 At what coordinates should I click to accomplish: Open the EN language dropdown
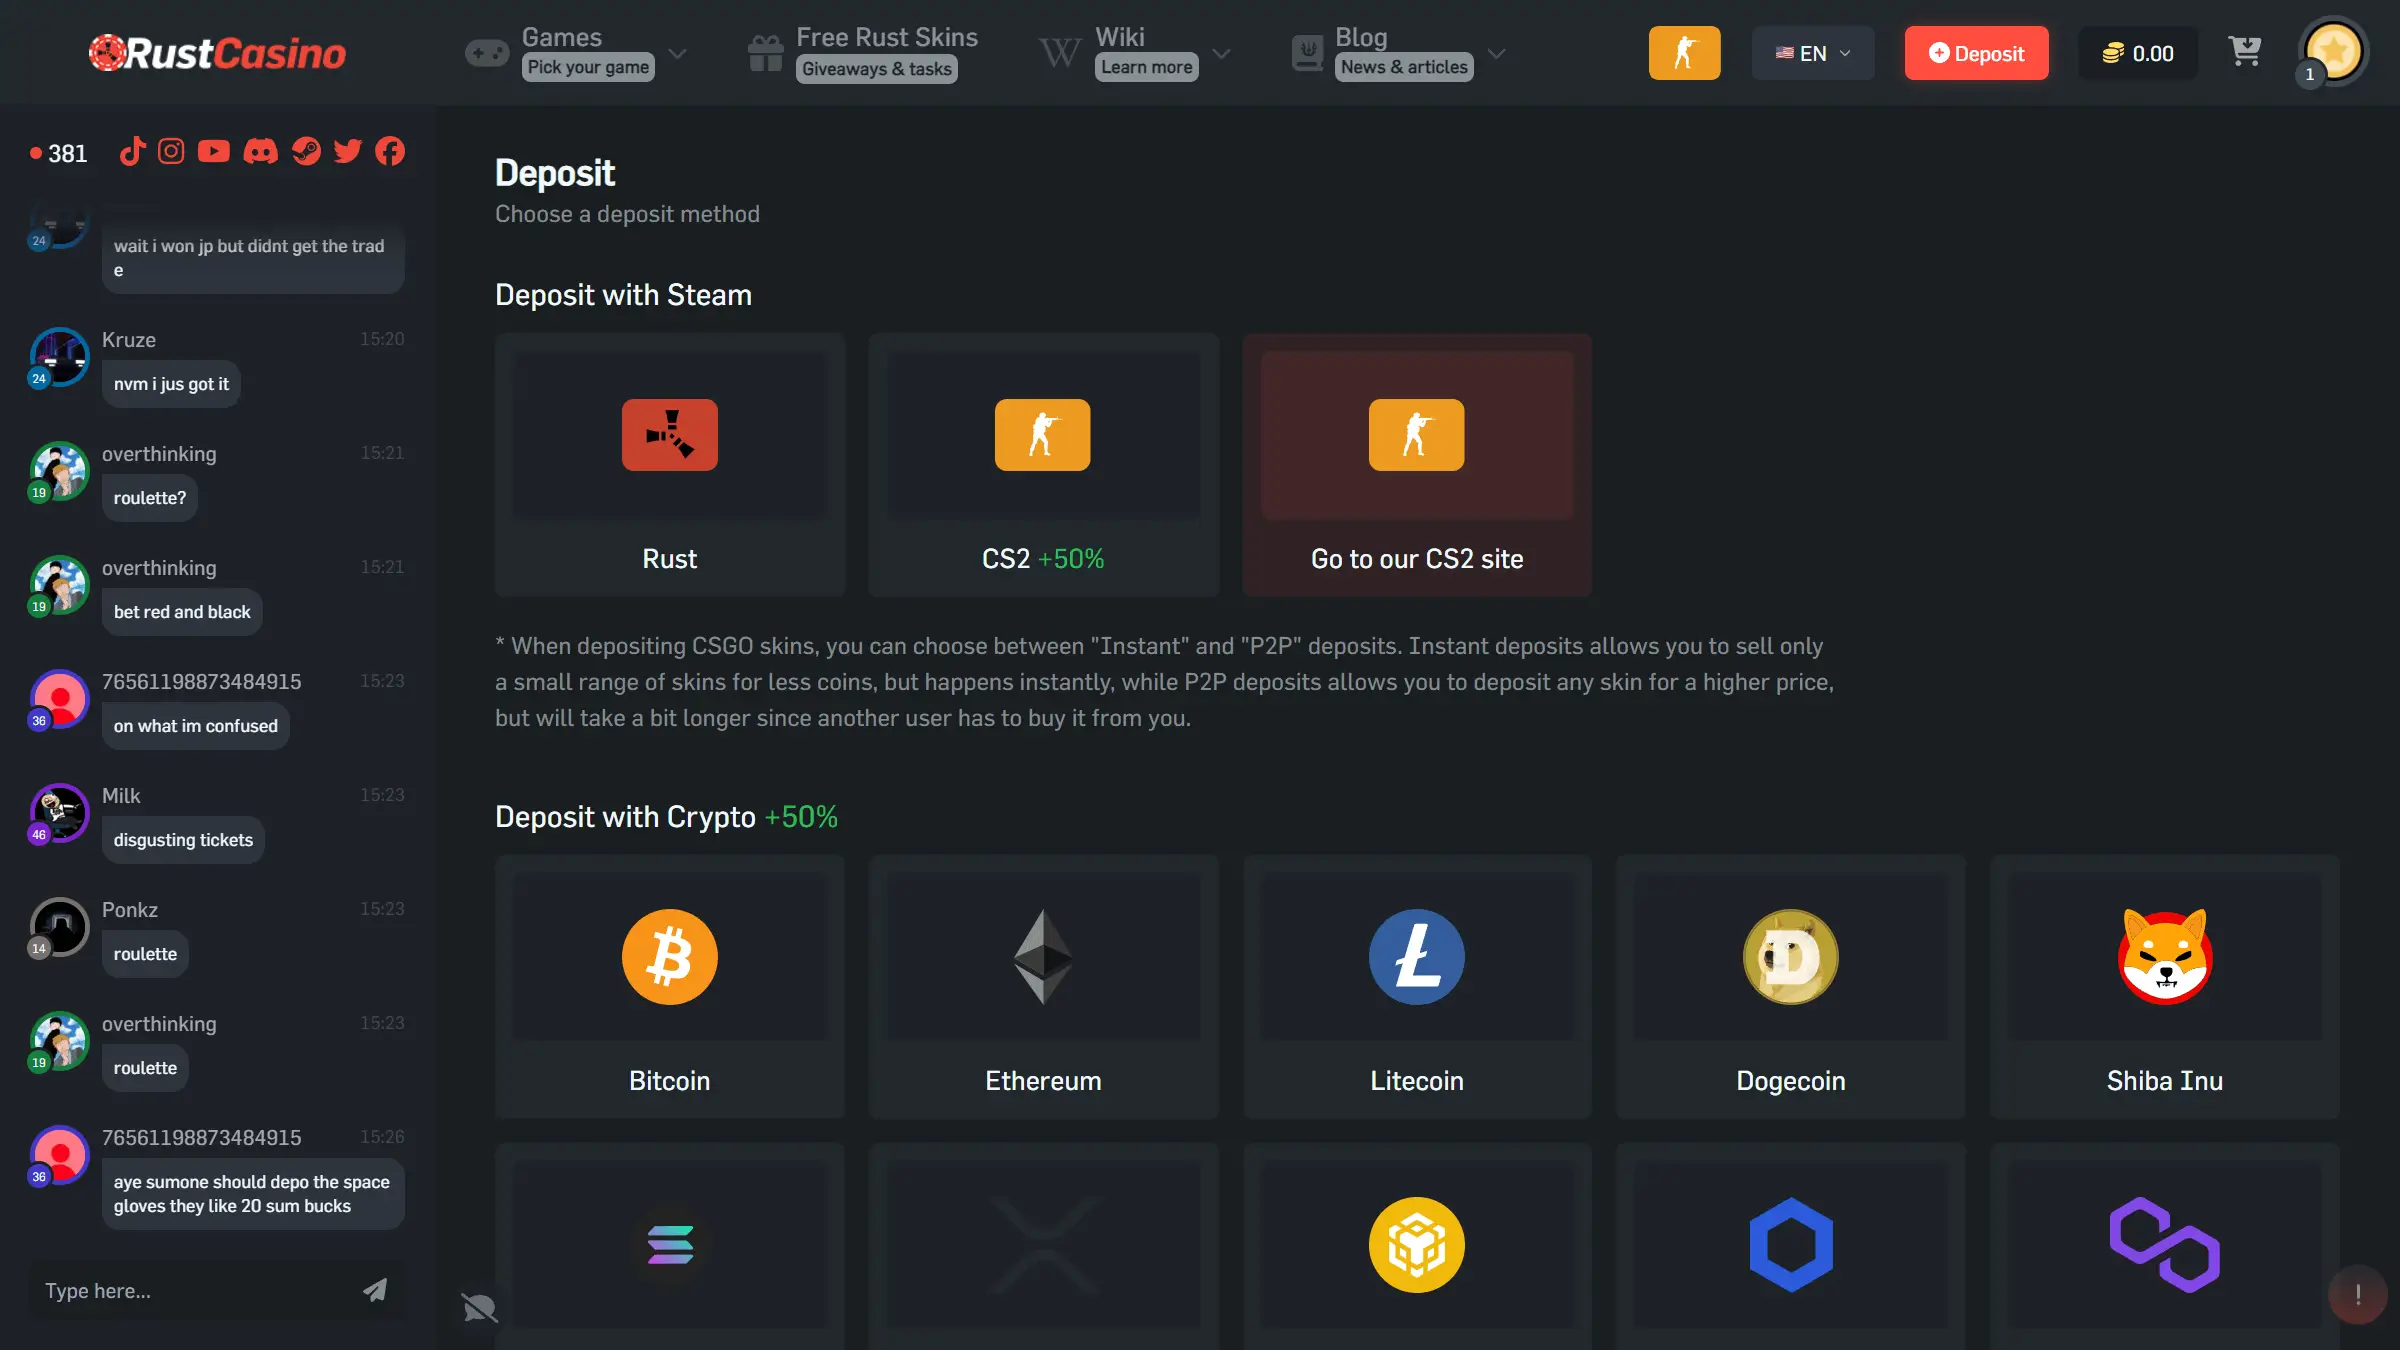[x=1813, y=53]
